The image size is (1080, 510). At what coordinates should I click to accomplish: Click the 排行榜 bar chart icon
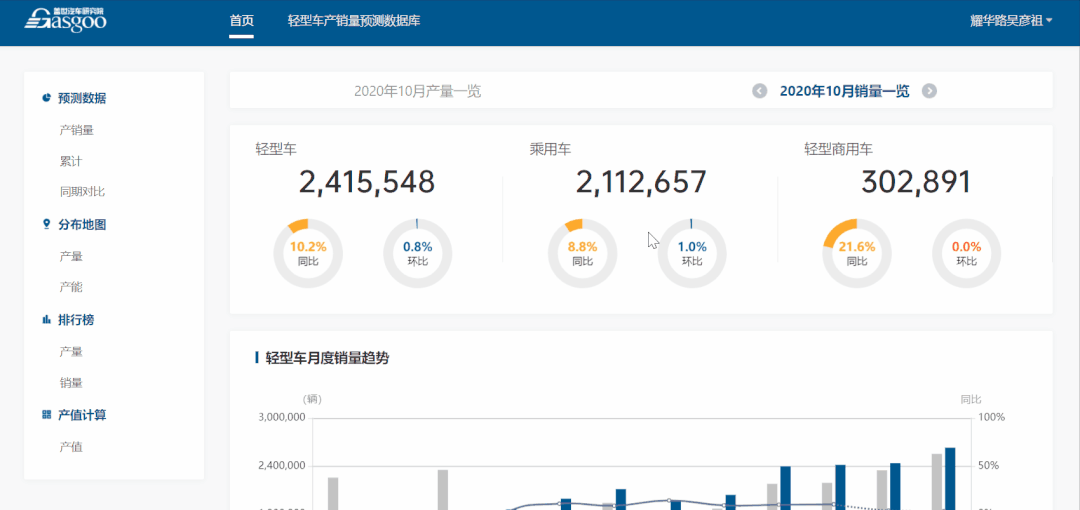[47, 319]
